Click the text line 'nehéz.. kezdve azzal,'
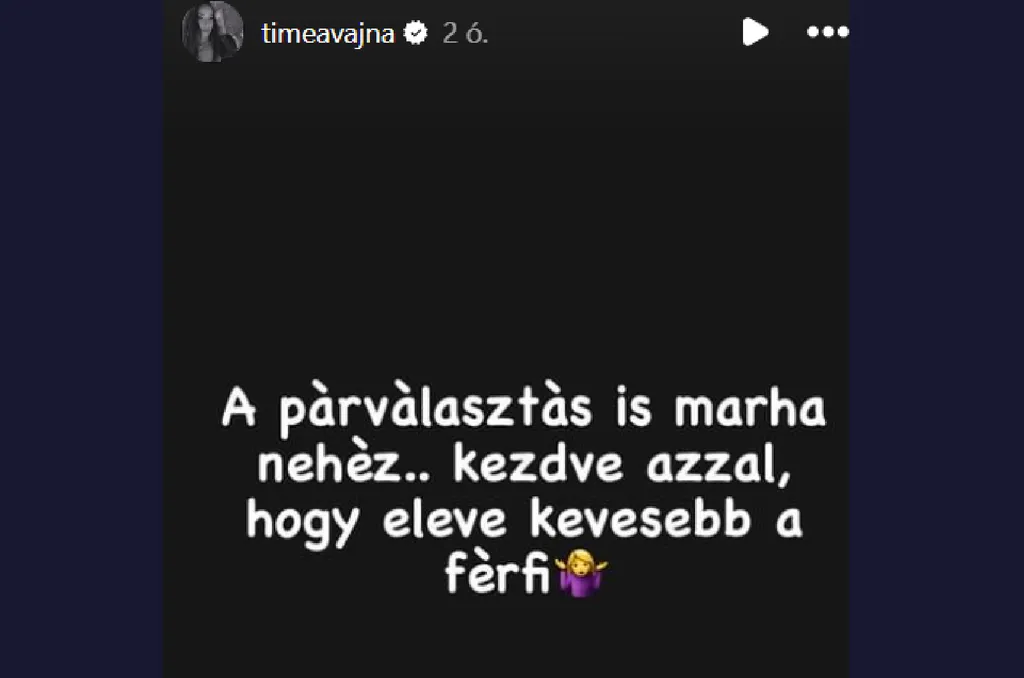This screenshot has height=678, width=1024. [524, 464]
